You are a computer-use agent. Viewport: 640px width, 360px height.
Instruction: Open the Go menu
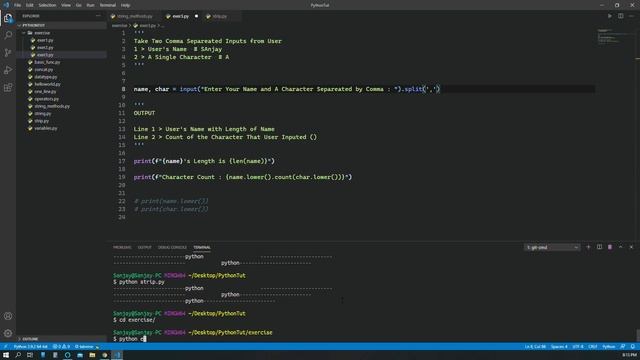tap(79, 5)
